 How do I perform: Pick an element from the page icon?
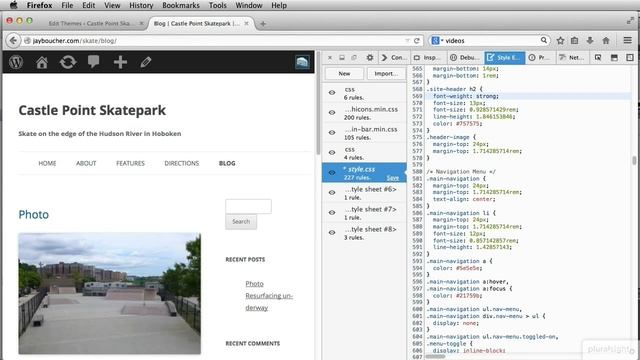point(598,58)
